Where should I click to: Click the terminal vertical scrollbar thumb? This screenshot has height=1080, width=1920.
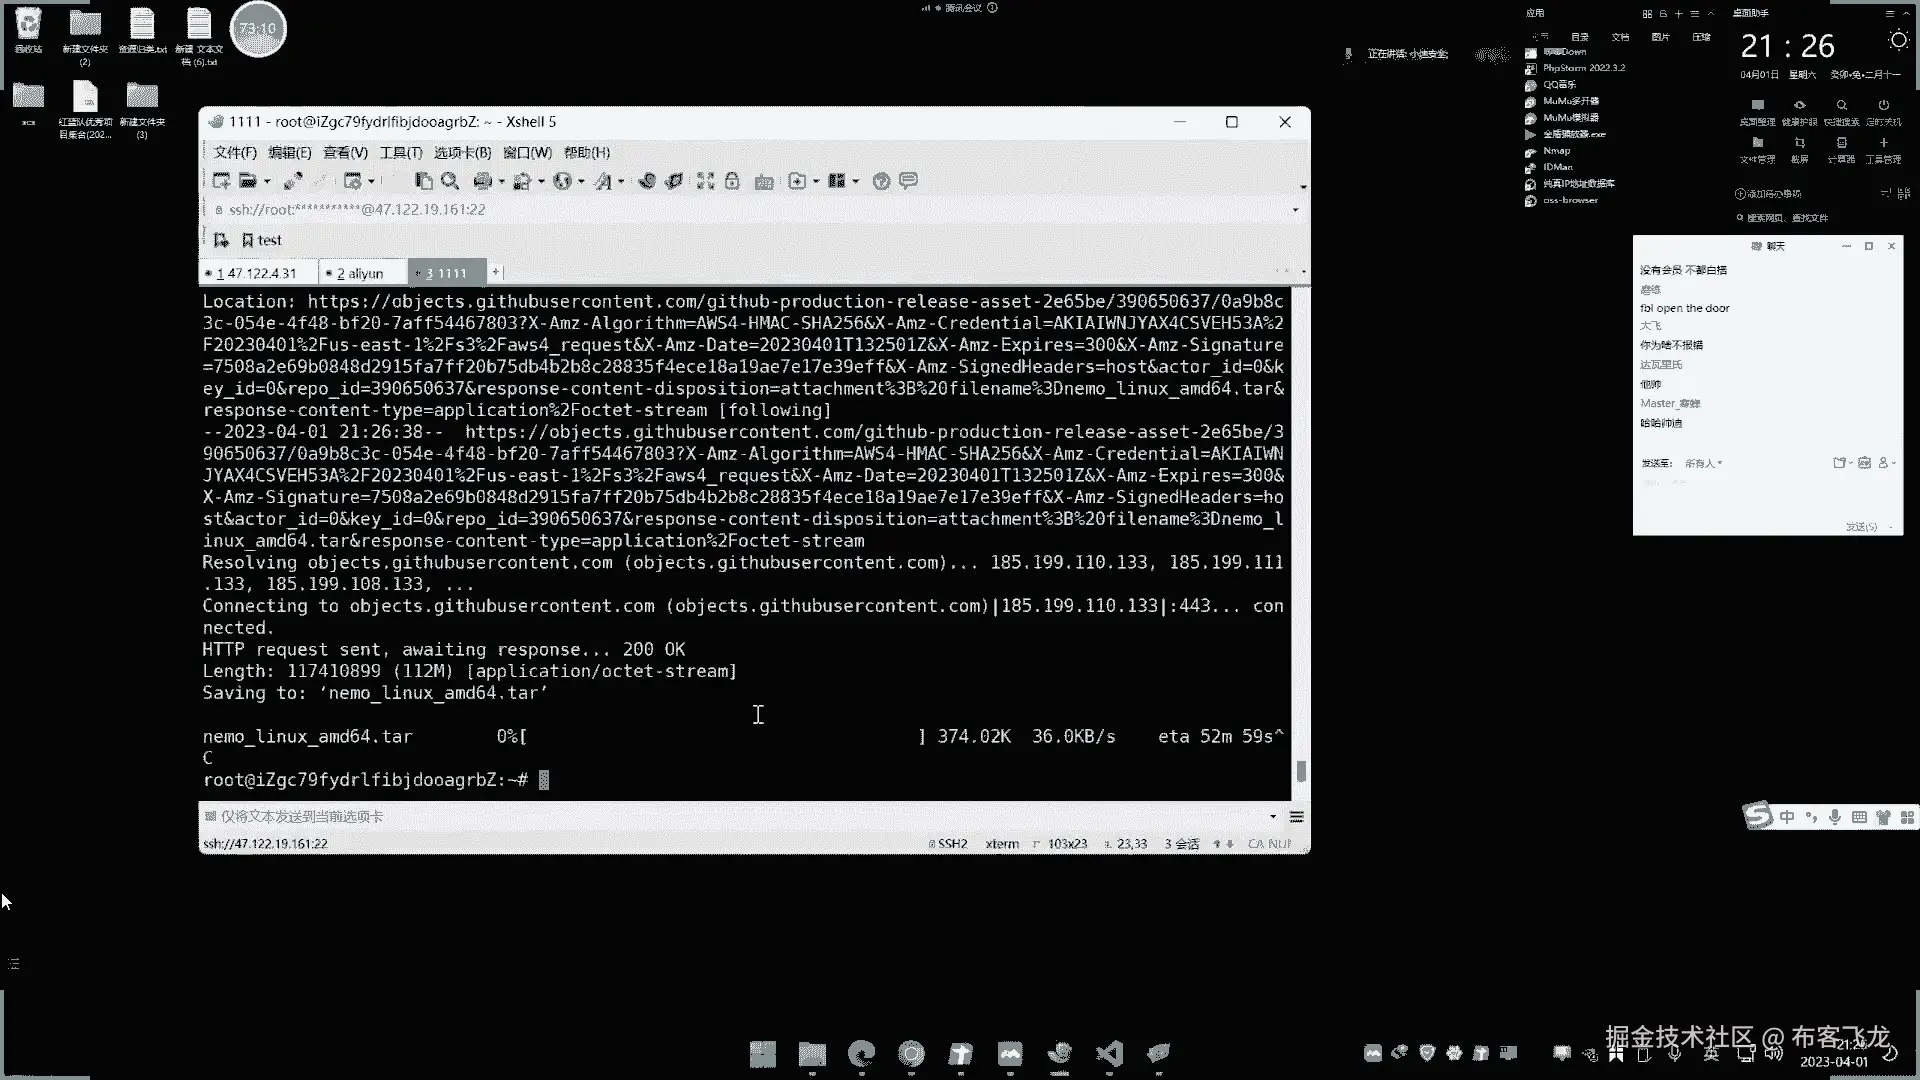1300,771
